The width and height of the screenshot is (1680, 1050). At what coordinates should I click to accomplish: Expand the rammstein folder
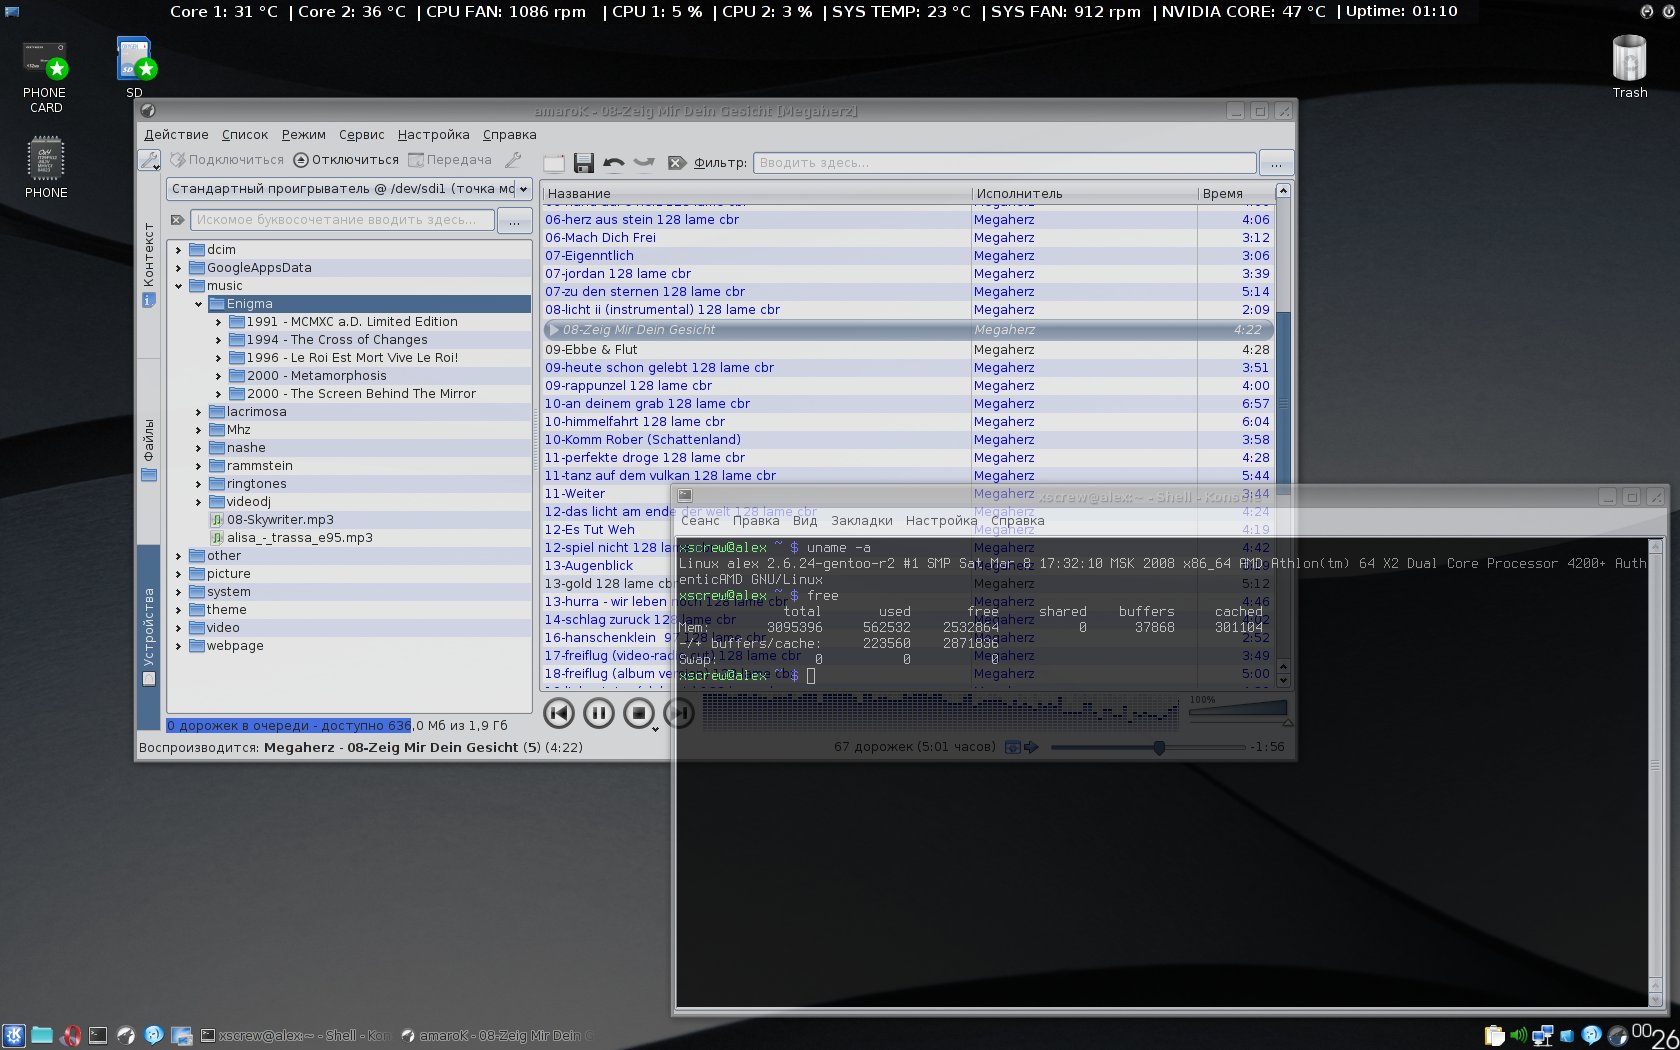point(198,466)
